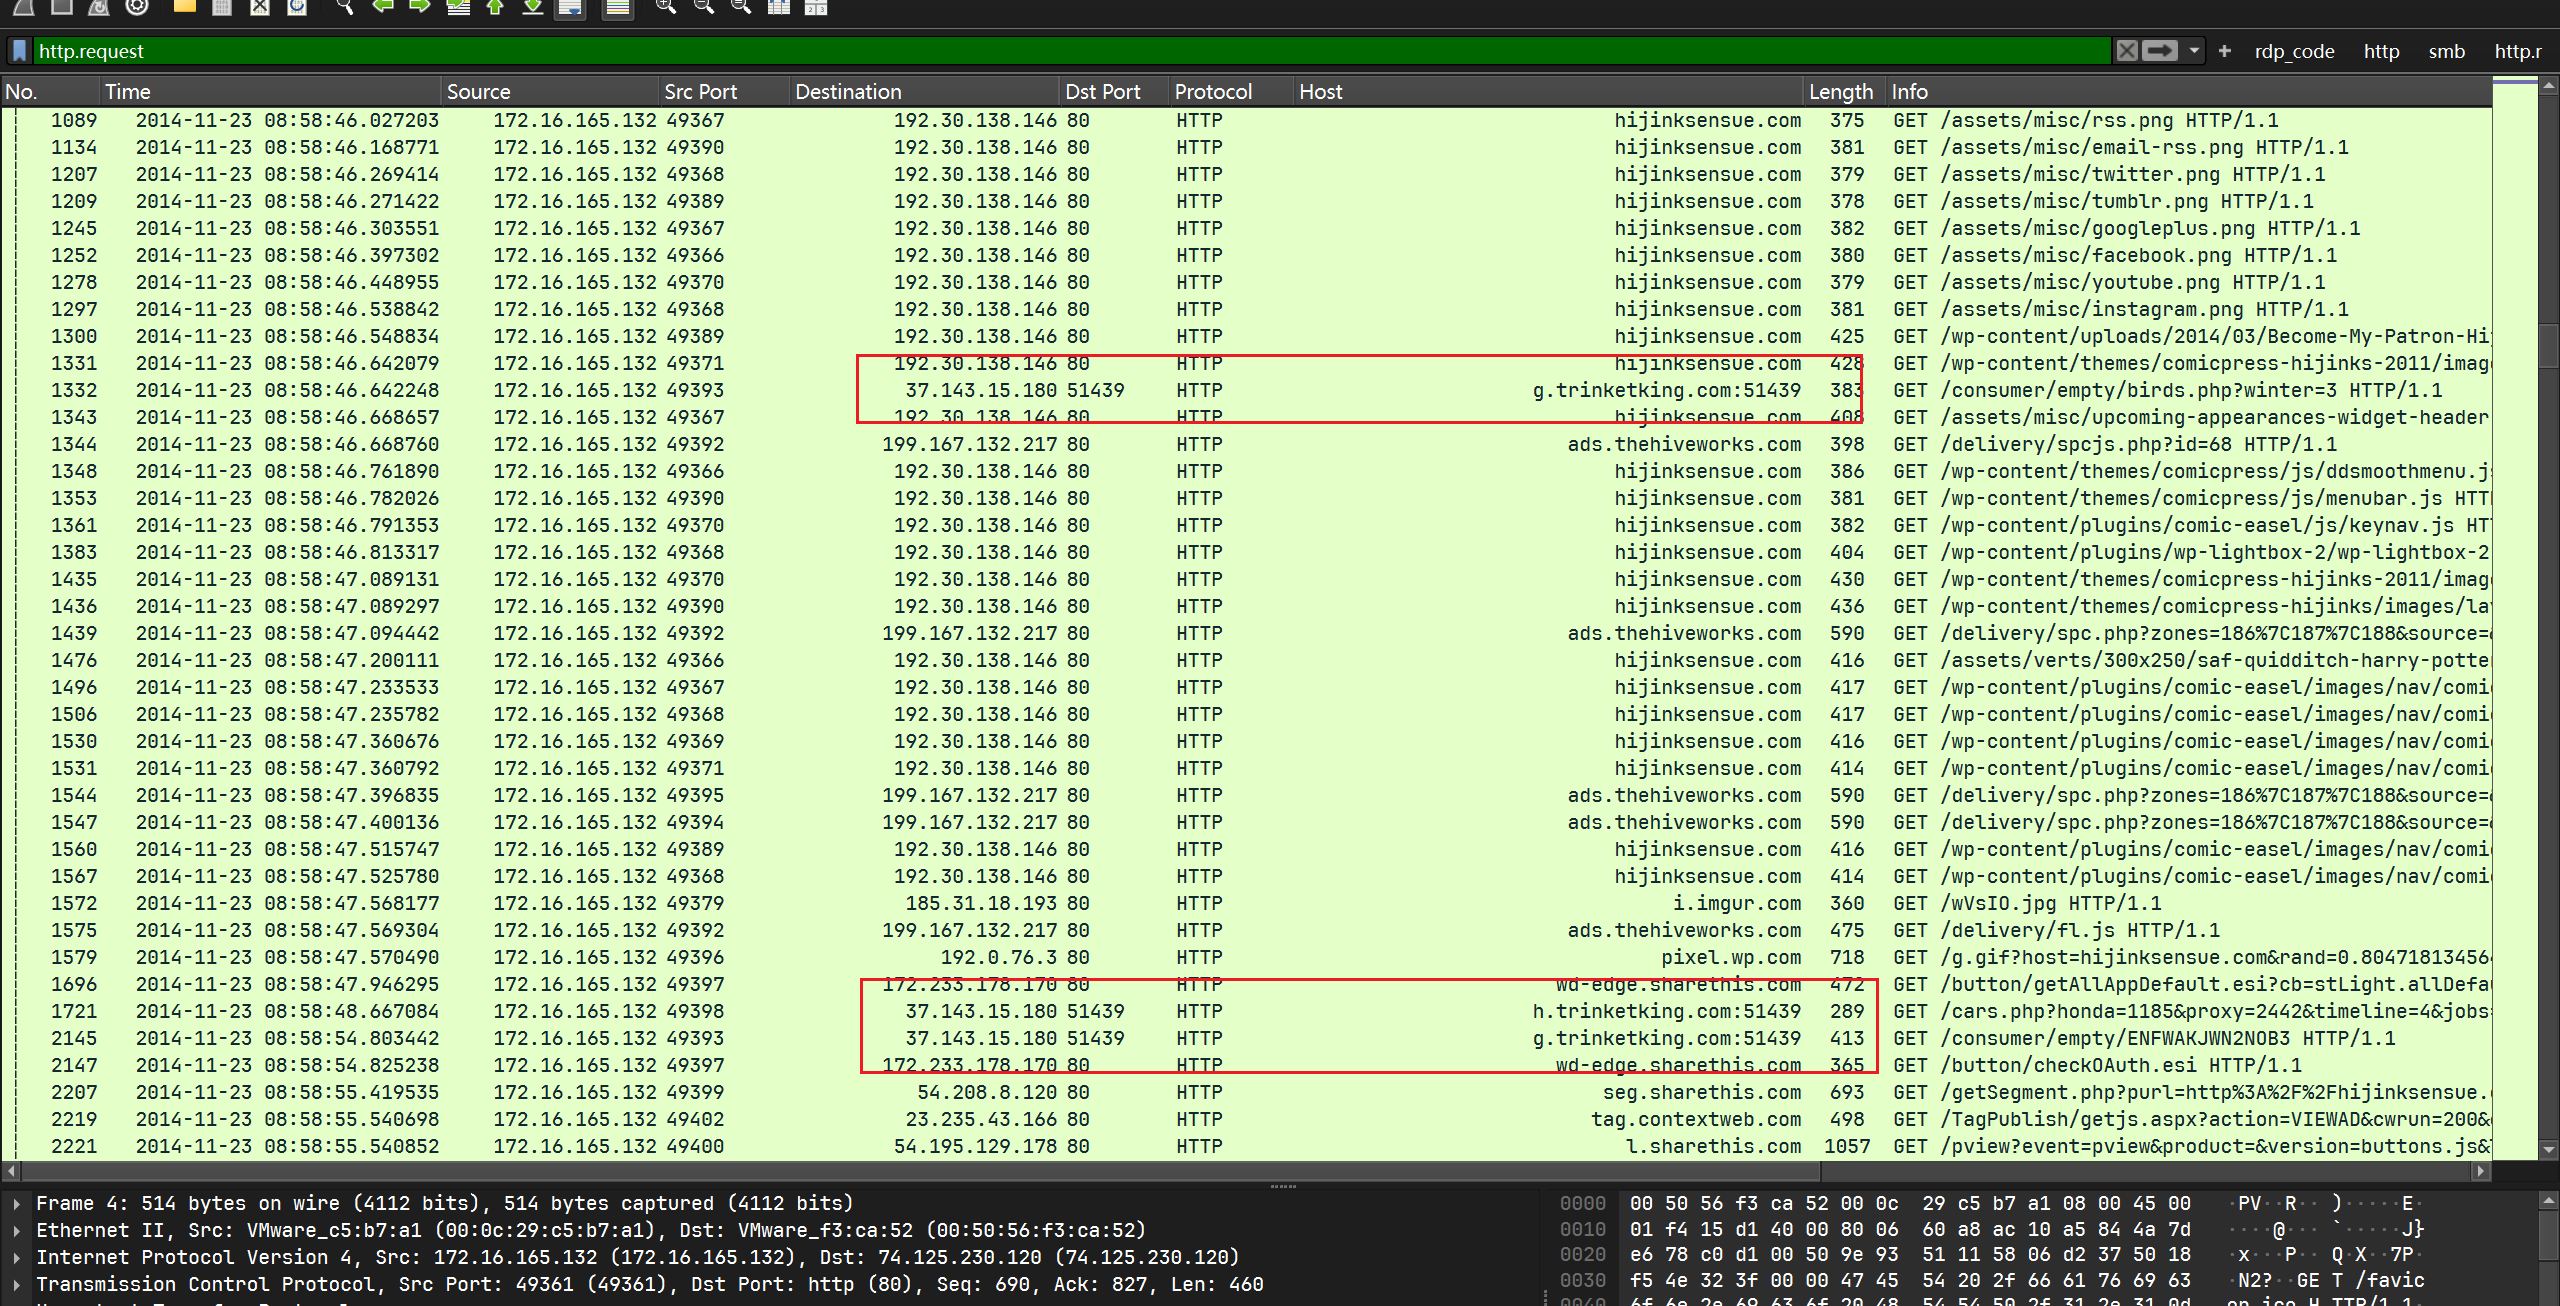Click scroll-left arrow of horizontal scrollbar
The height and width of the screenshot is (1306, 2560).
point(11,1170)
